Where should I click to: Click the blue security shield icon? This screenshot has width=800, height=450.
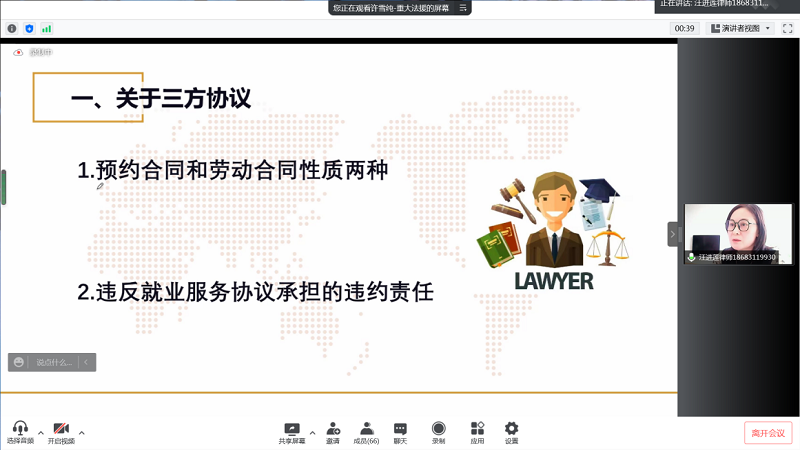pyautogui.click(x=29, y=29)
